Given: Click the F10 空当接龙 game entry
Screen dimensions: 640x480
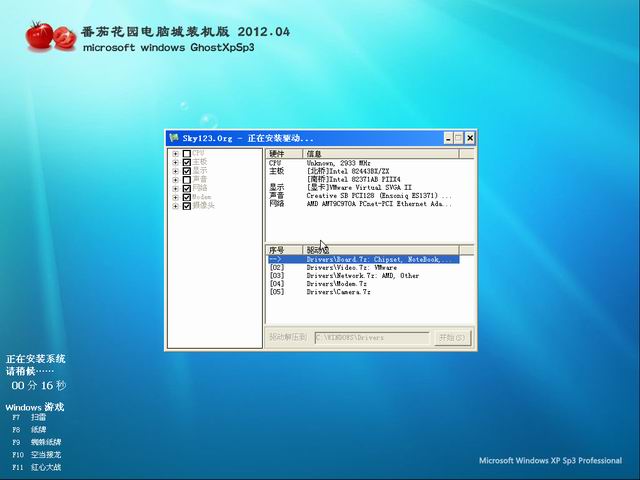Looking at the screenshot, I should tap(37, 455).
